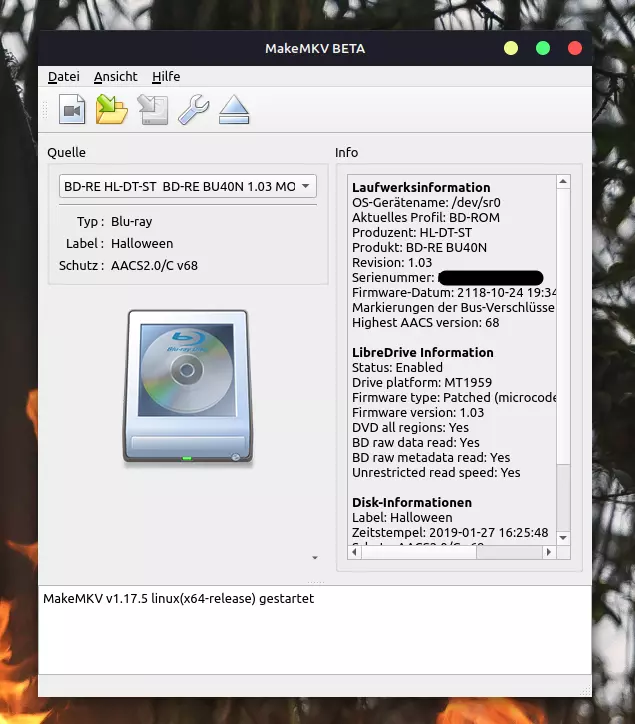The height and width of the screenshot is (724, 635).
Task: Minimize the window with the yellow button
Action: click(511, 48)
